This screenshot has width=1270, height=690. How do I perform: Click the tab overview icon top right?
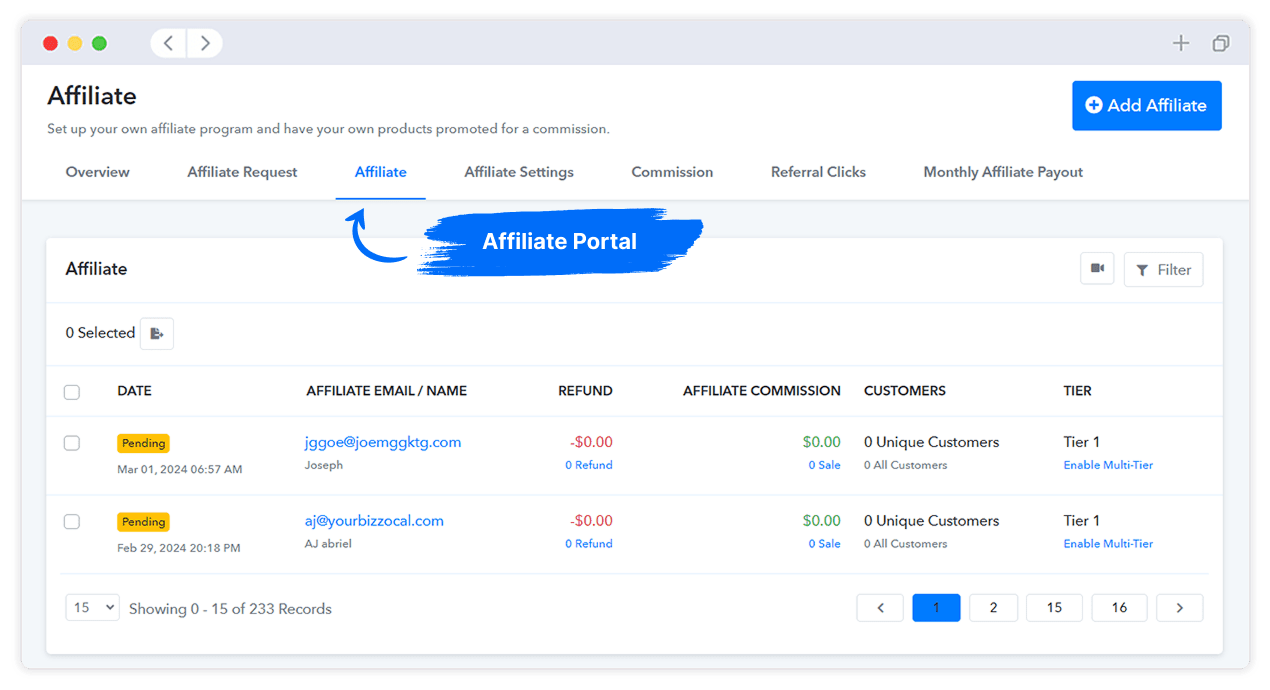click(1221, 43)
